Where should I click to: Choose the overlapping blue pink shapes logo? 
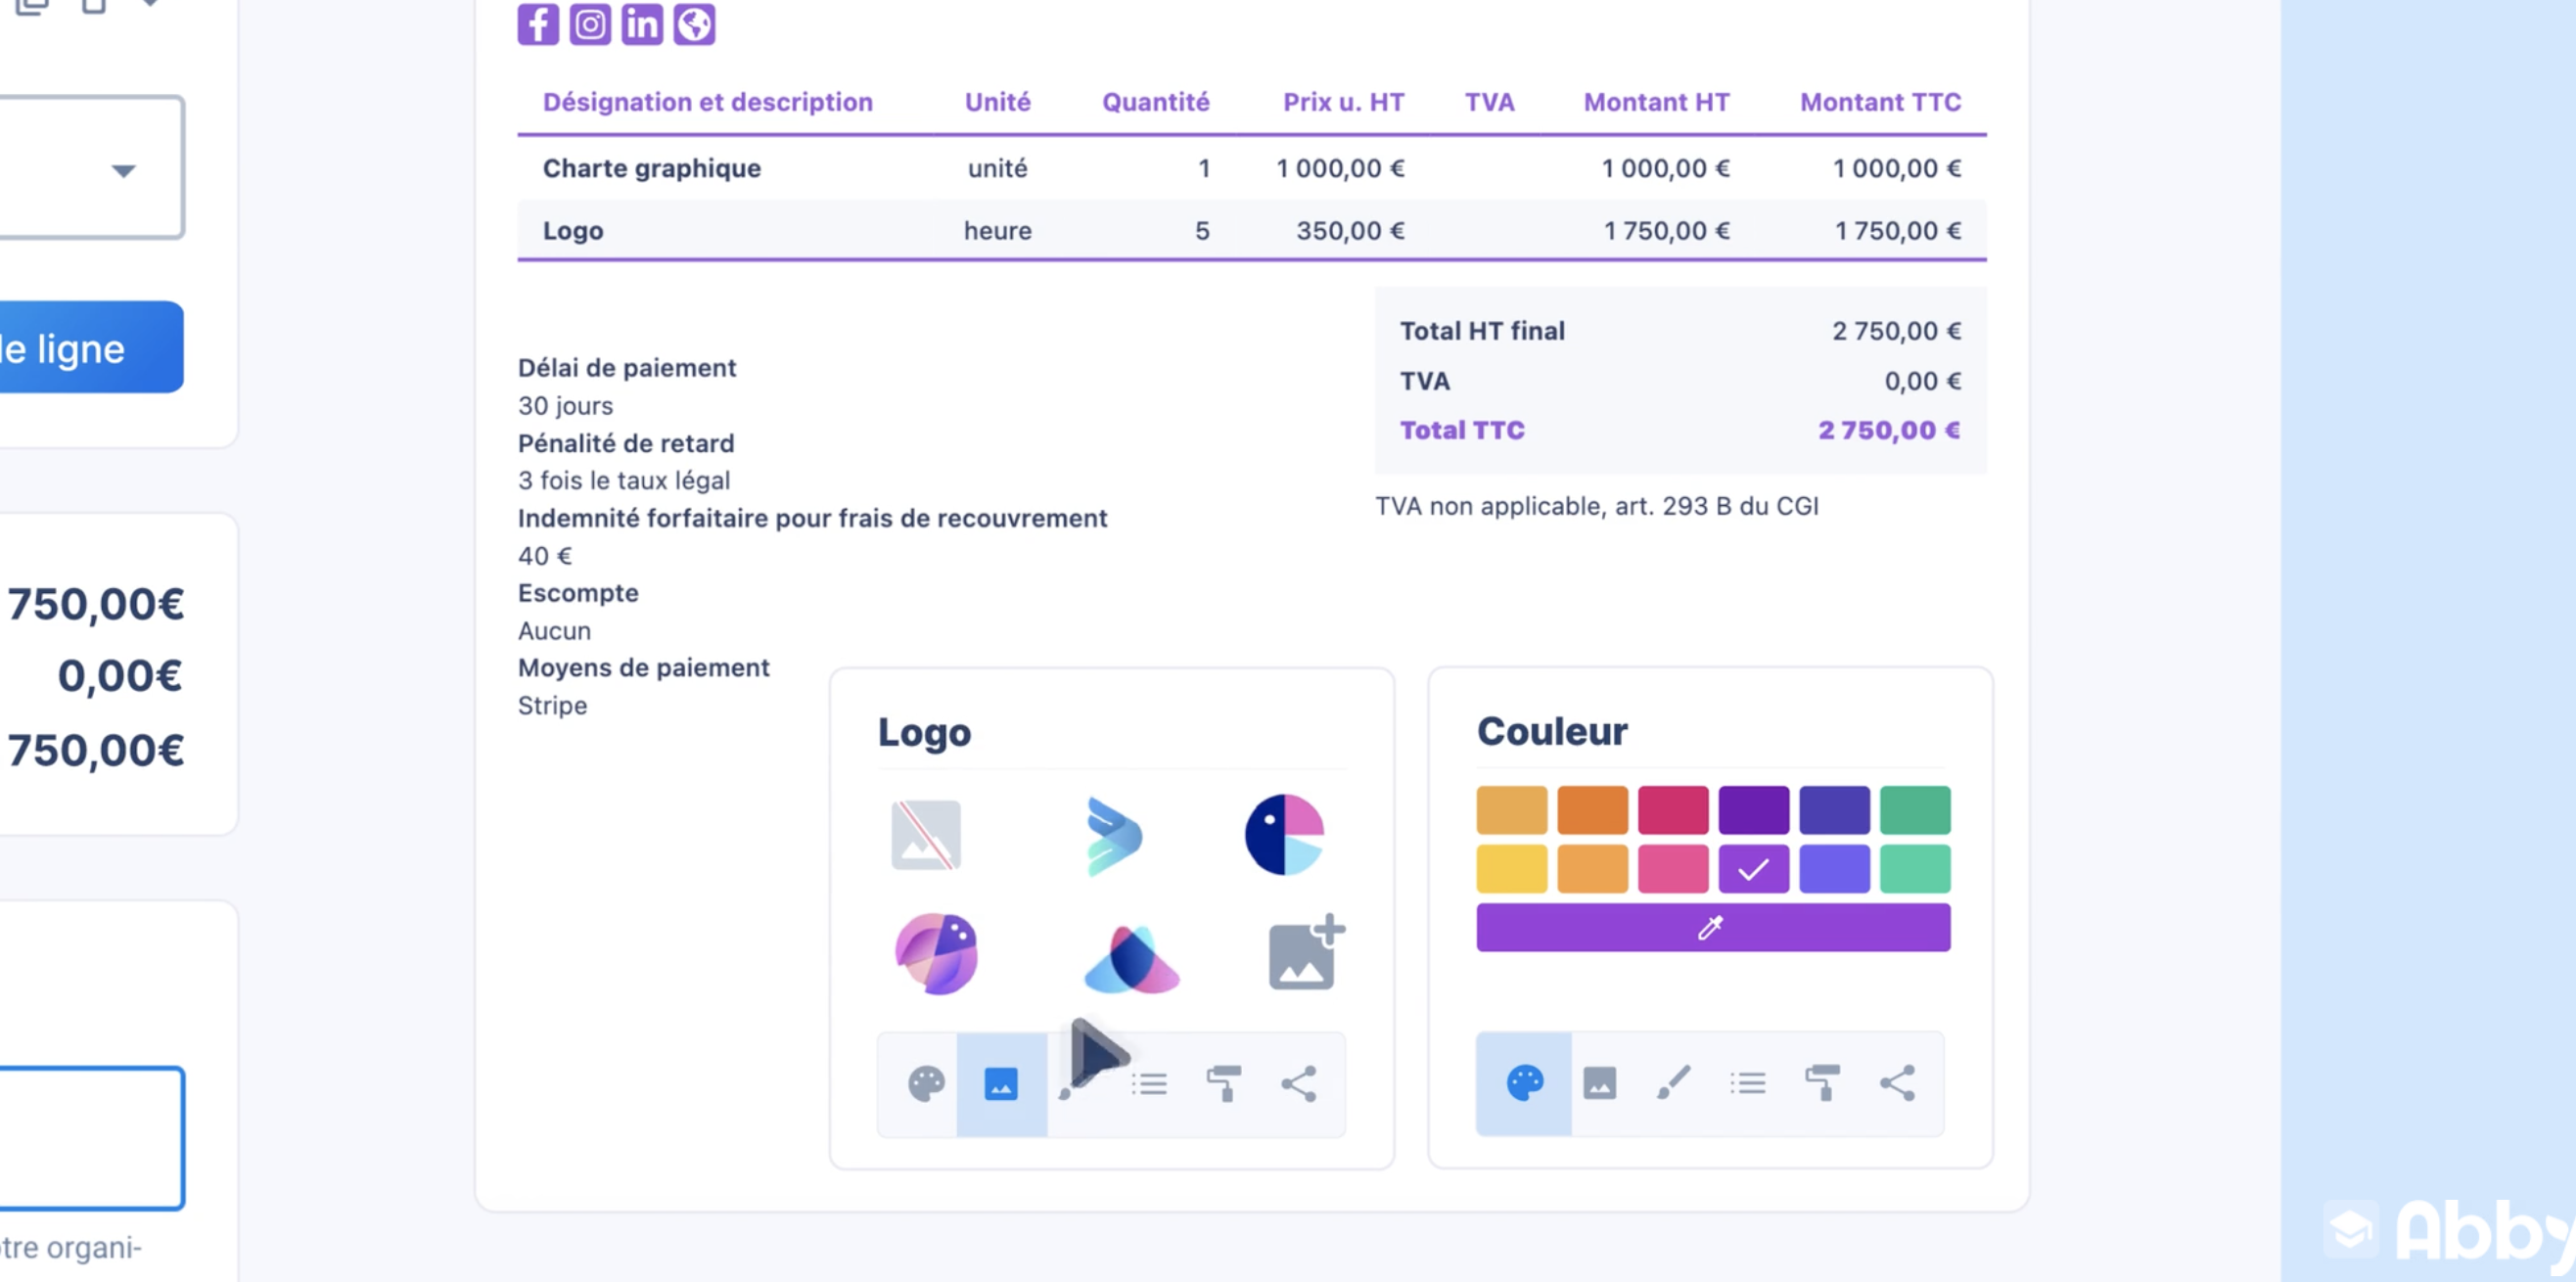(1132, 958)
